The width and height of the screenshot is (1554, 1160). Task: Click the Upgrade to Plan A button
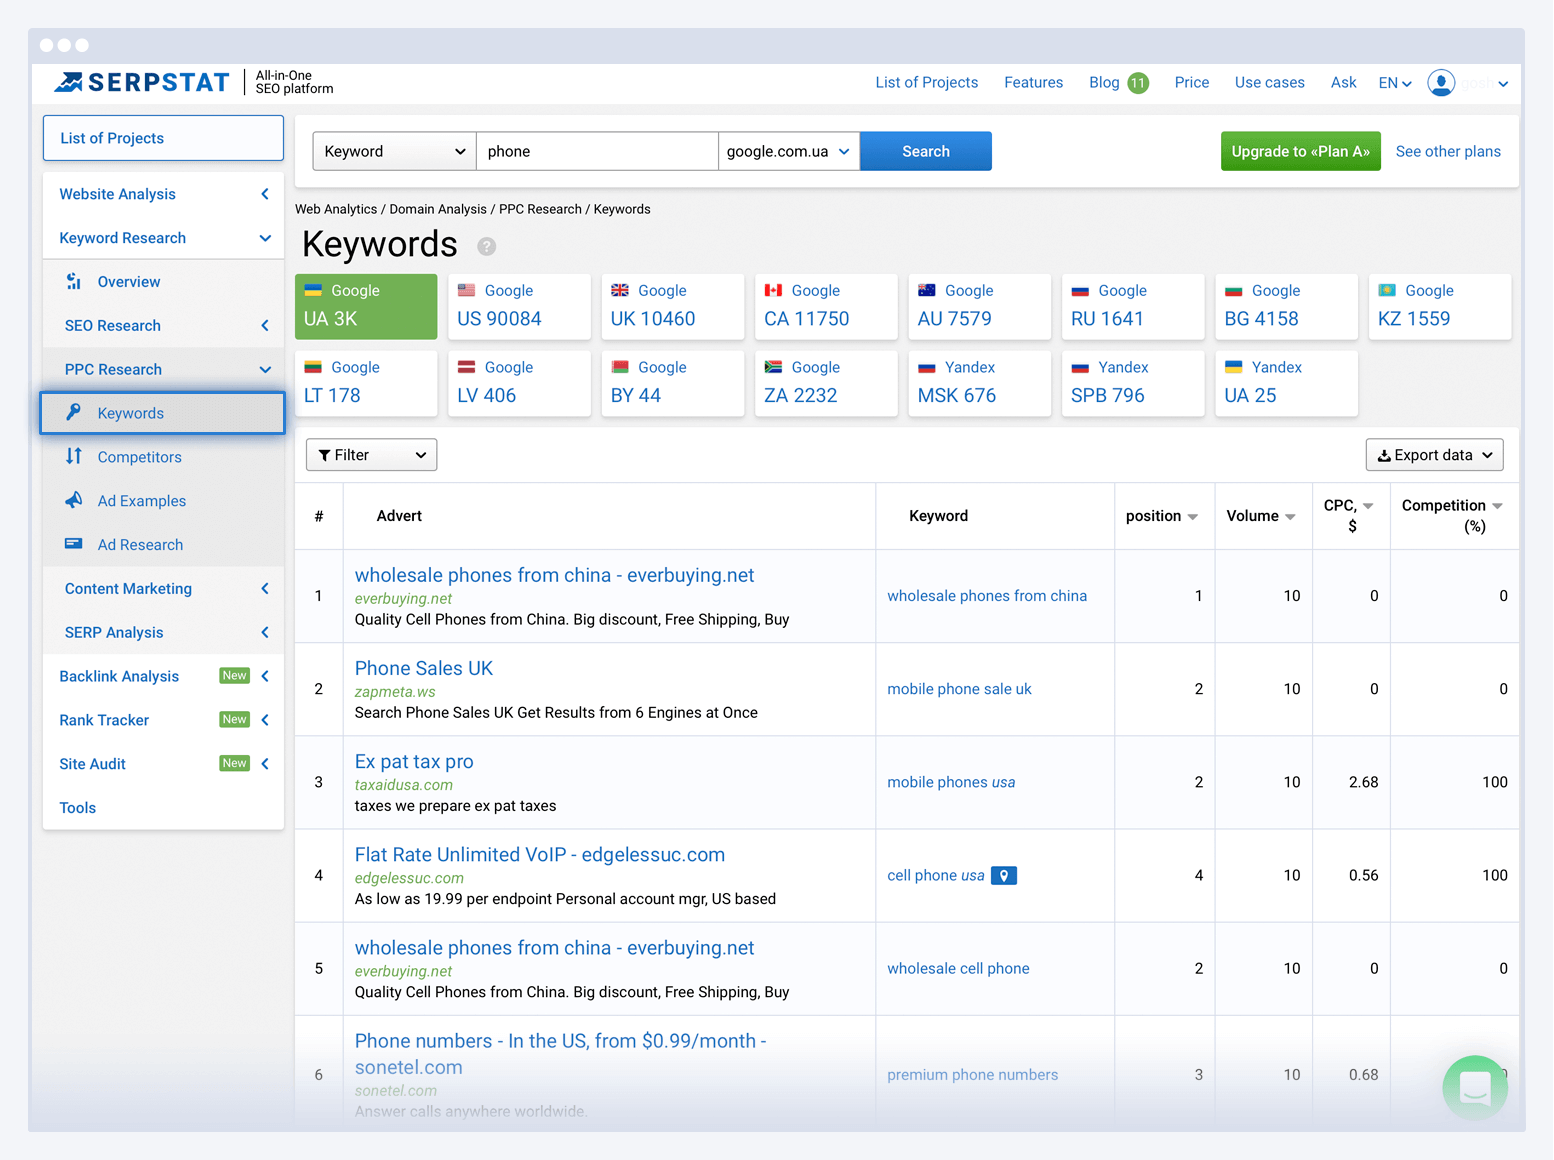(x=1300, y=152)
